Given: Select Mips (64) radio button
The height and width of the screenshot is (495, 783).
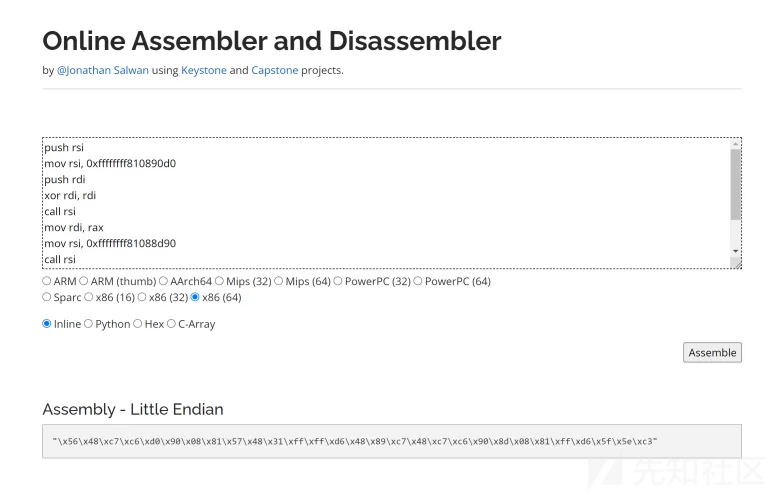Looking at the screenshot, I should [279, 281].
